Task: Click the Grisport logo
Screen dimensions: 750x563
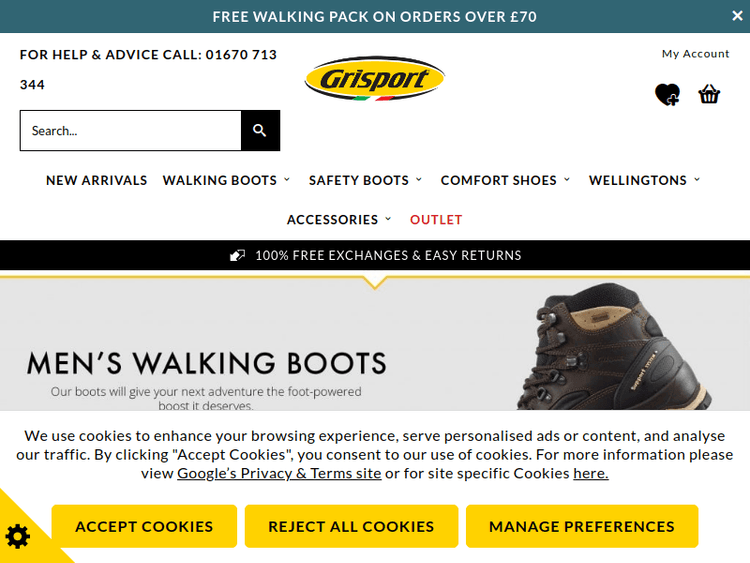Action: coord(375,78)
